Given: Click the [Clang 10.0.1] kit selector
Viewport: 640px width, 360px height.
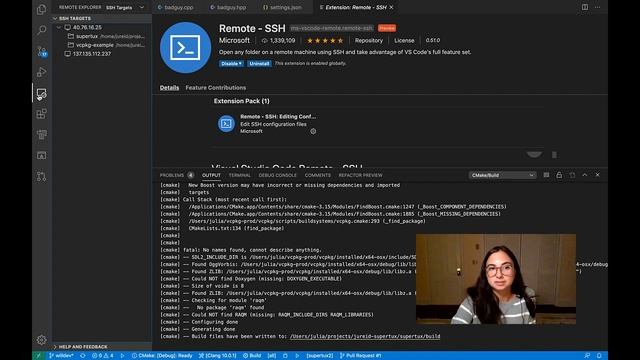Looking at the screenshot, I should 218,356.
